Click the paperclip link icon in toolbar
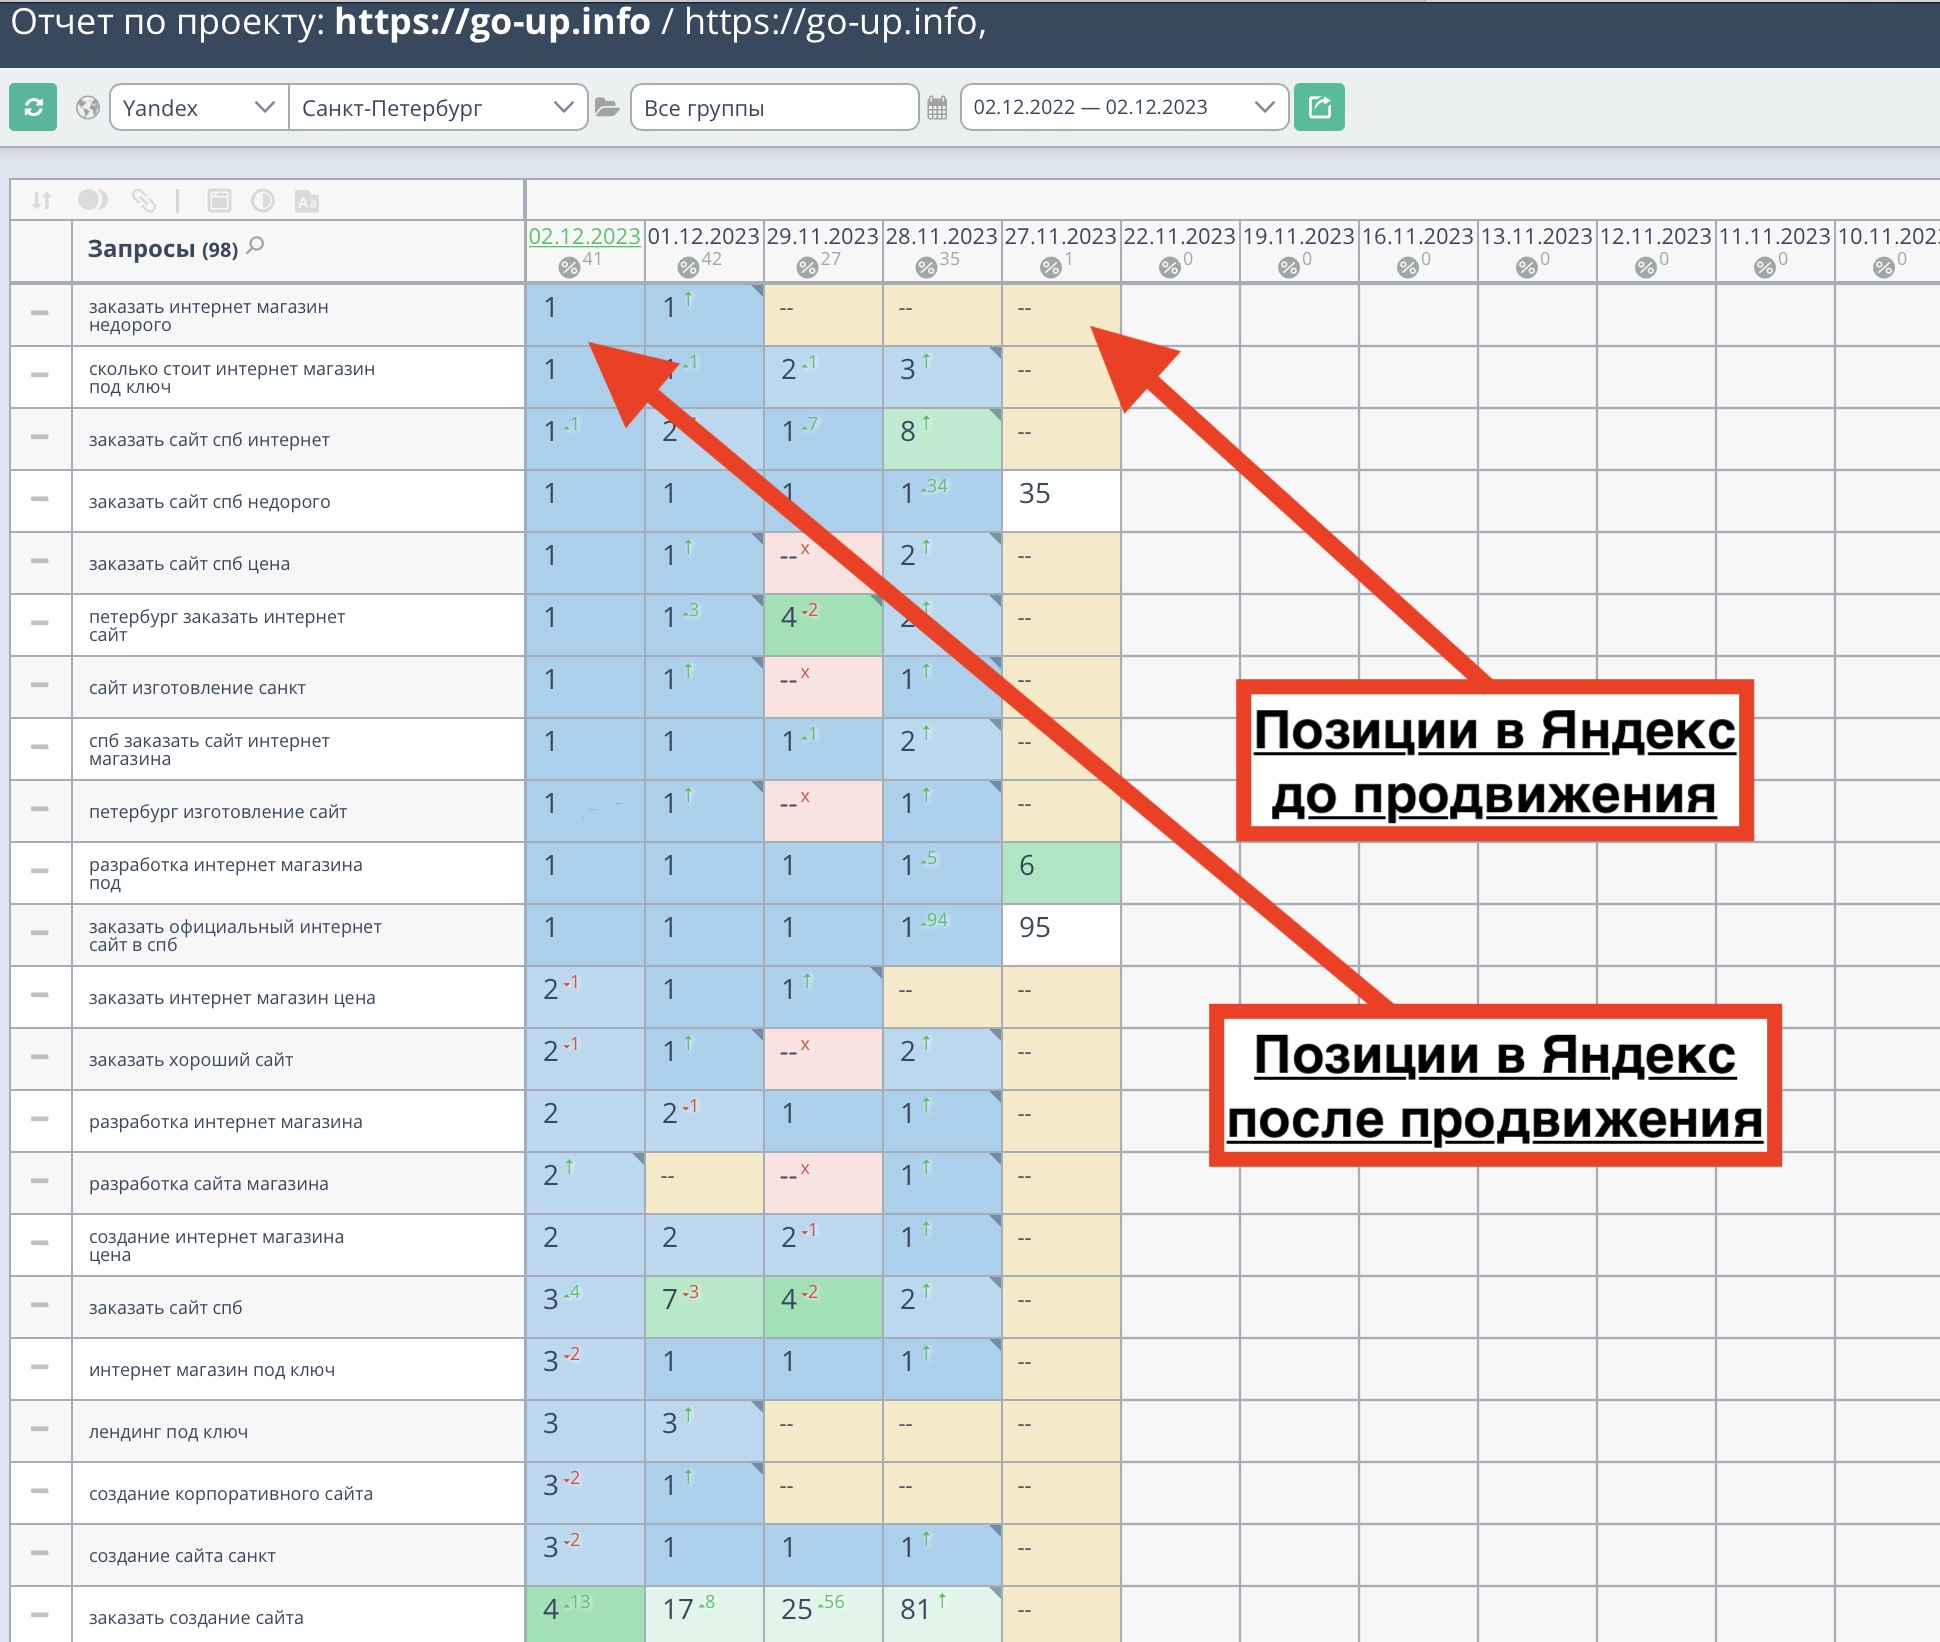This screenshot has width=1940, height=1642. (144, 201)
